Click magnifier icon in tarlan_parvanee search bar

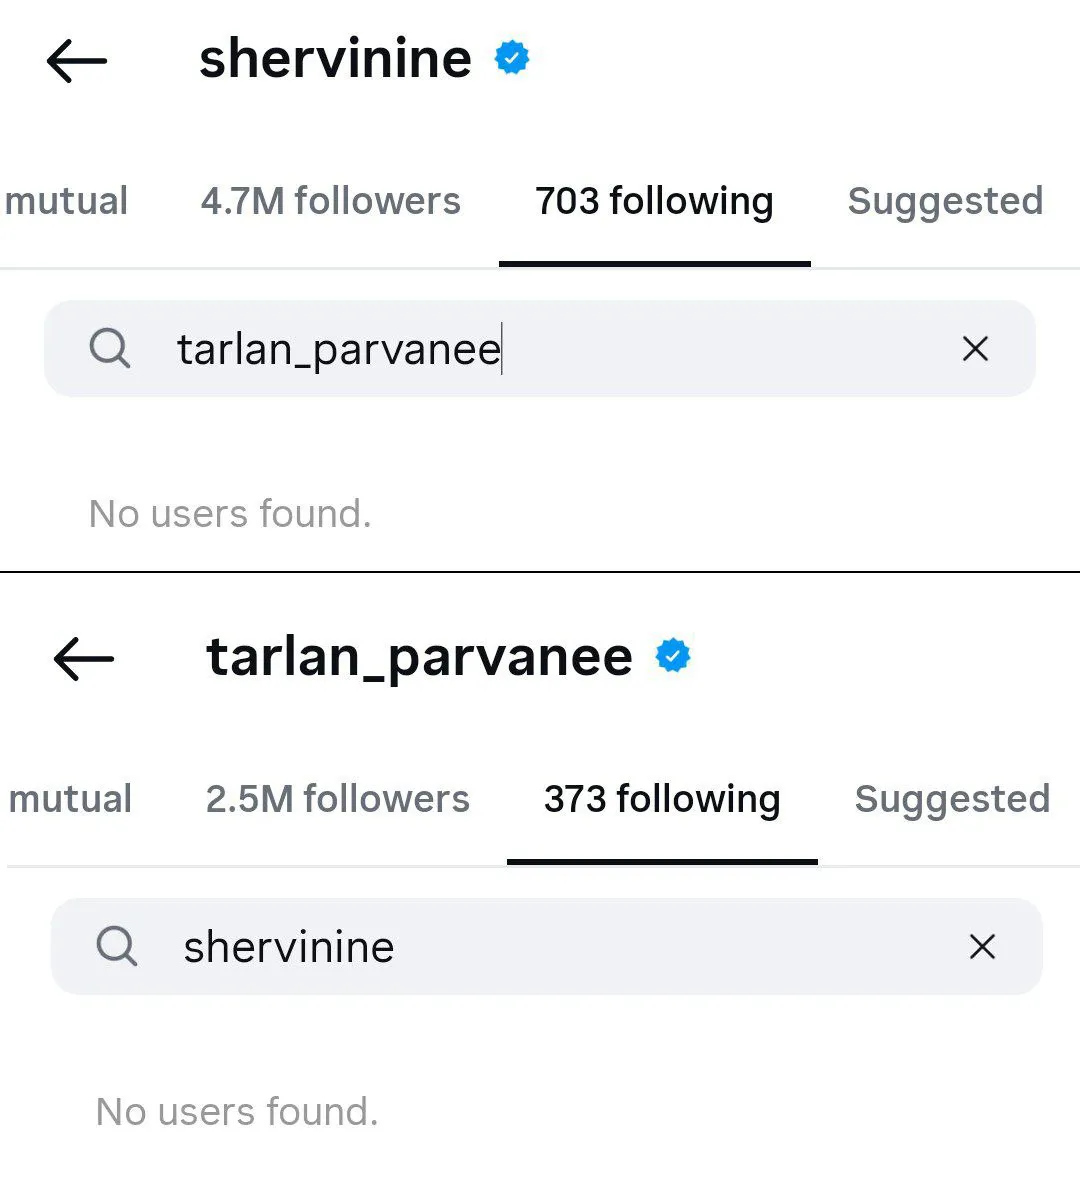tap(110, 348)
